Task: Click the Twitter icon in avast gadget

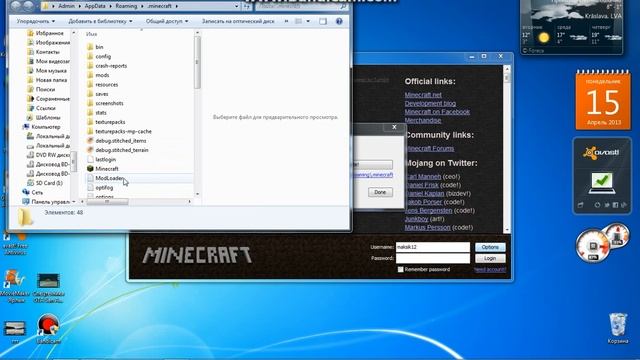Action: pos(607,205)
